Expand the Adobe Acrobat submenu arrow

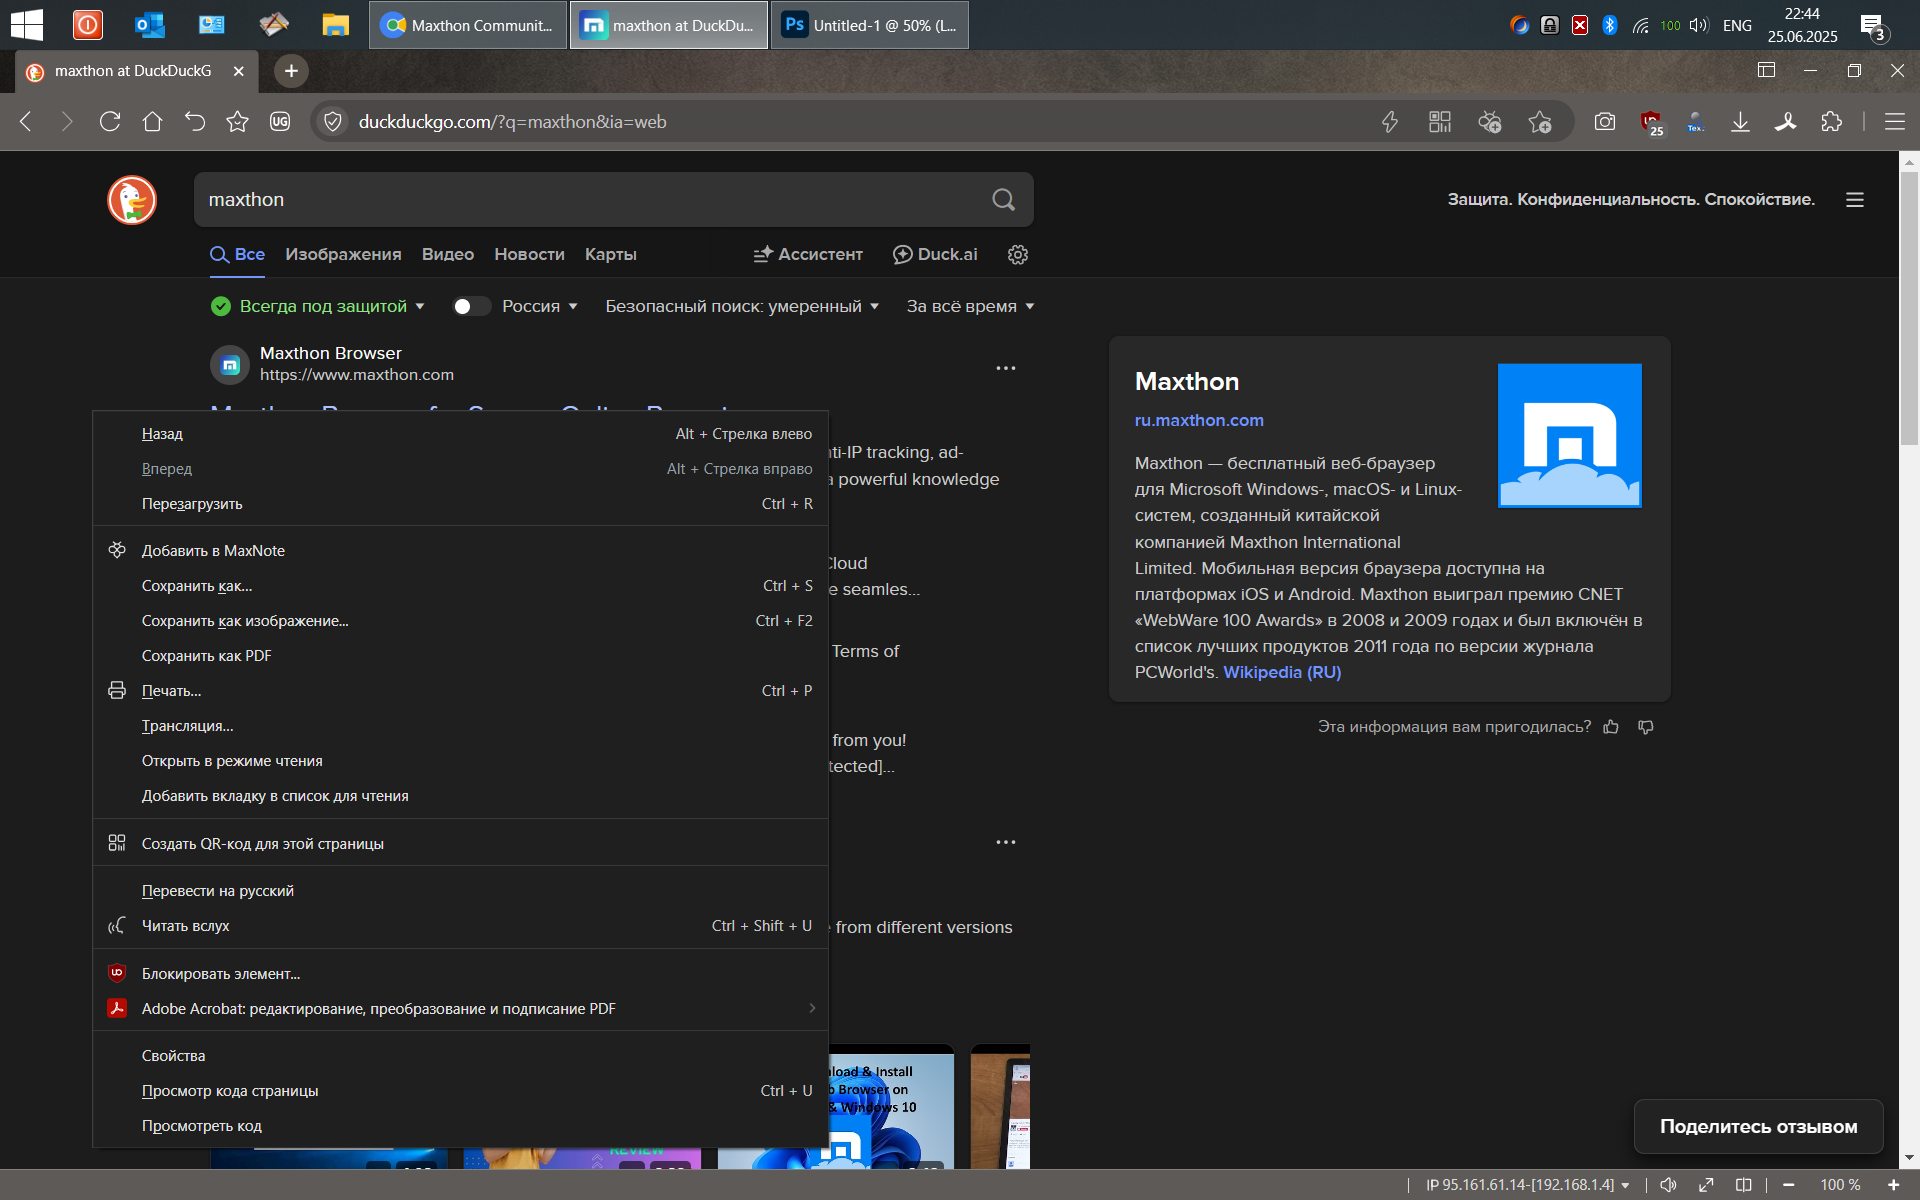click(812, 1008)
